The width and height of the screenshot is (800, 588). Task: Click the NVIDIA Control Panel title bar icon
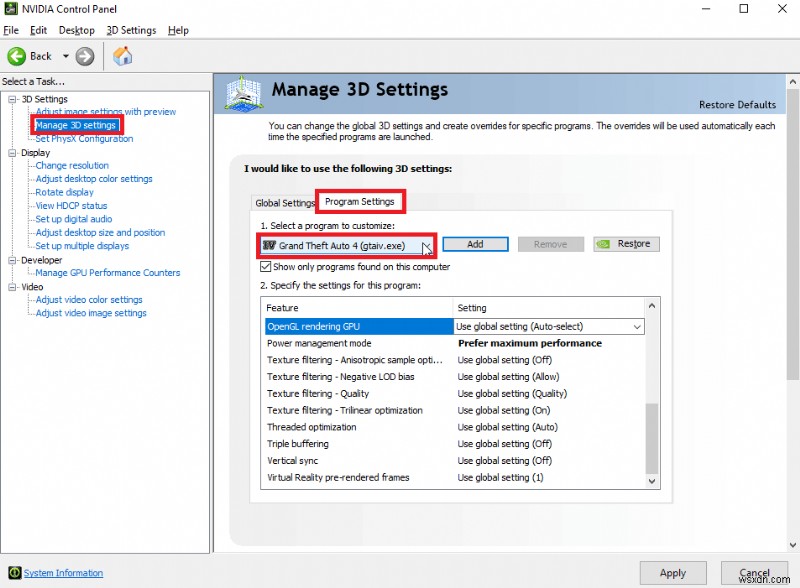pyautogui.click(x=10, y=9)
